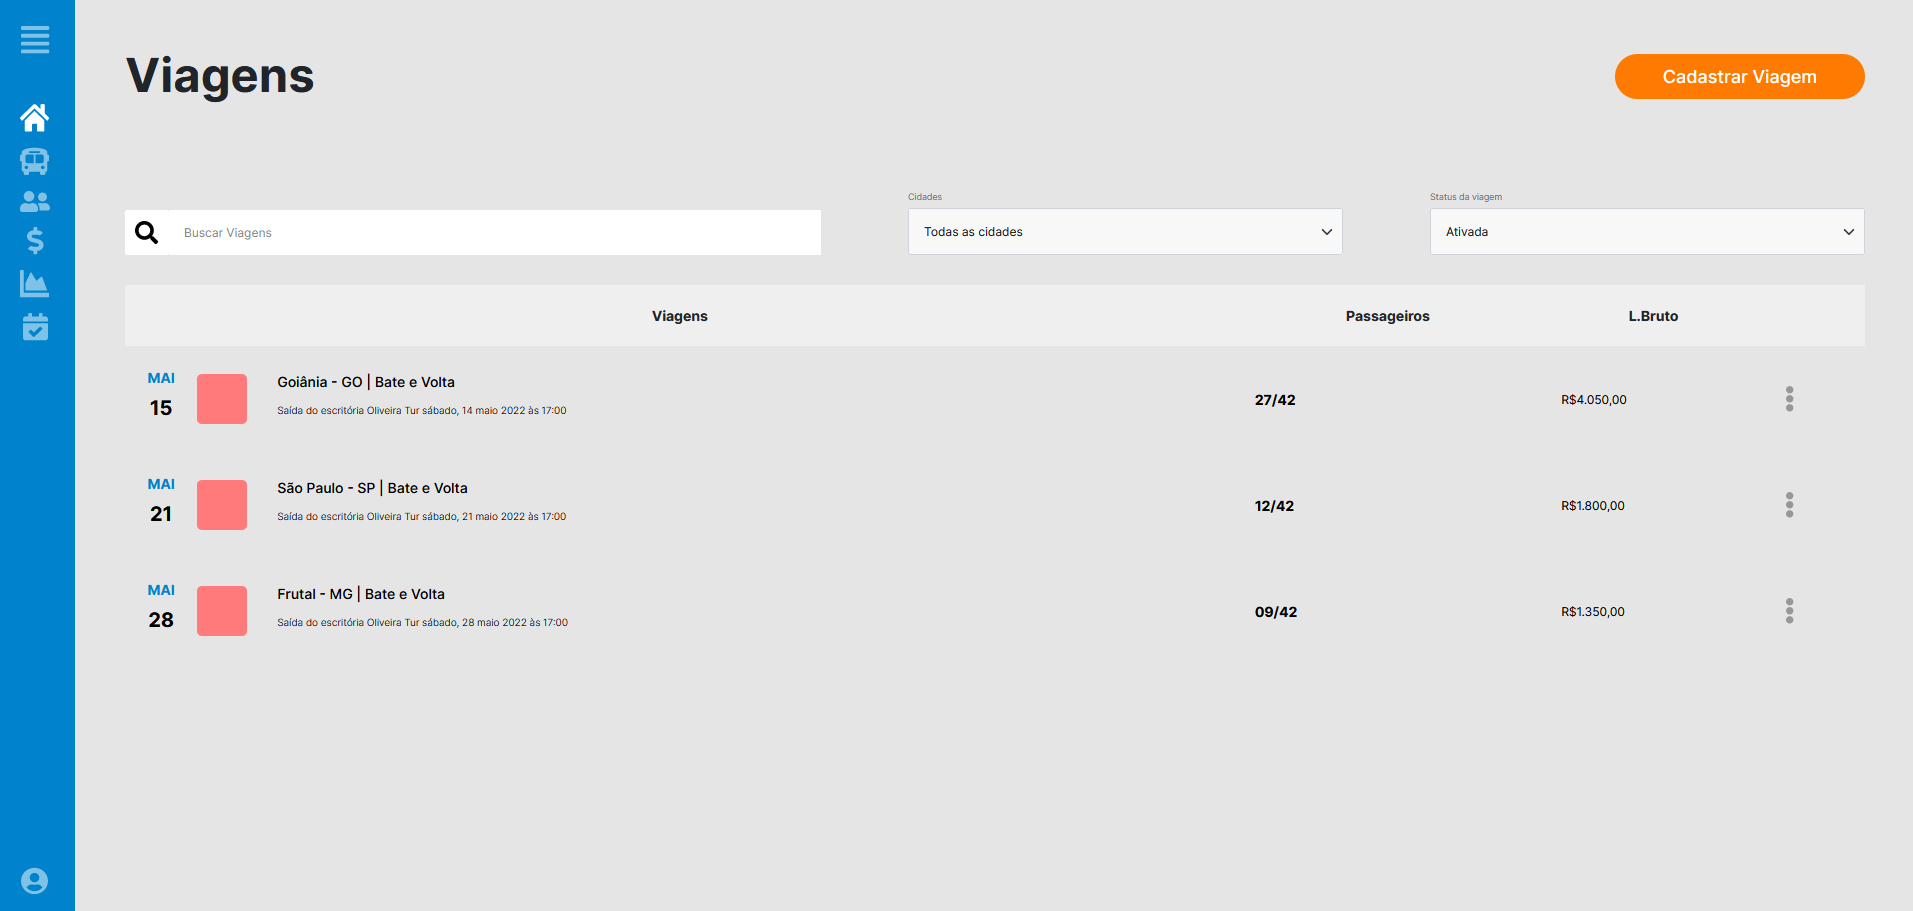
Task: Open the calendar check icon in sidebar
Action: click(x=35, y=327)
